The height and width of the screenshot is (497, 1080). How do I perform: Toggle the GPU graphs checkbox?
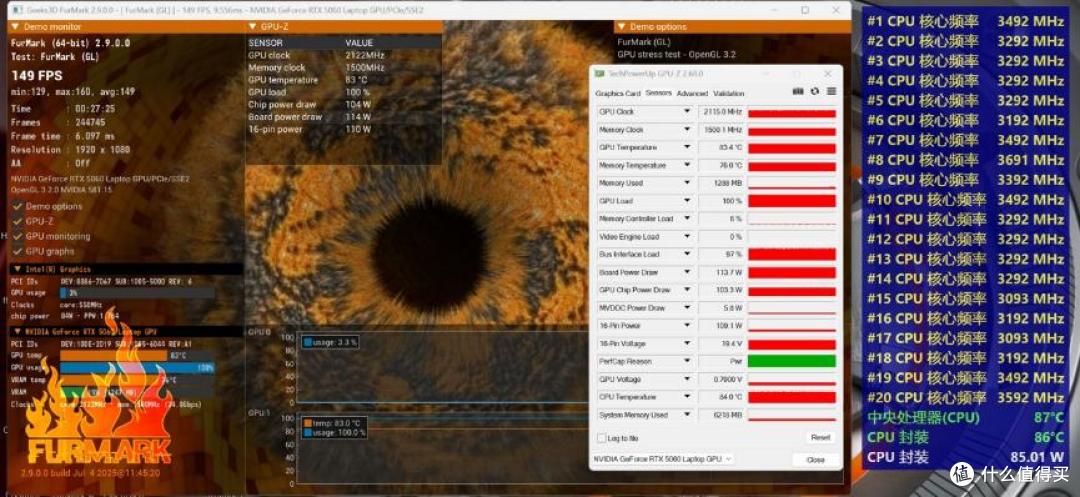coord(17,251)
